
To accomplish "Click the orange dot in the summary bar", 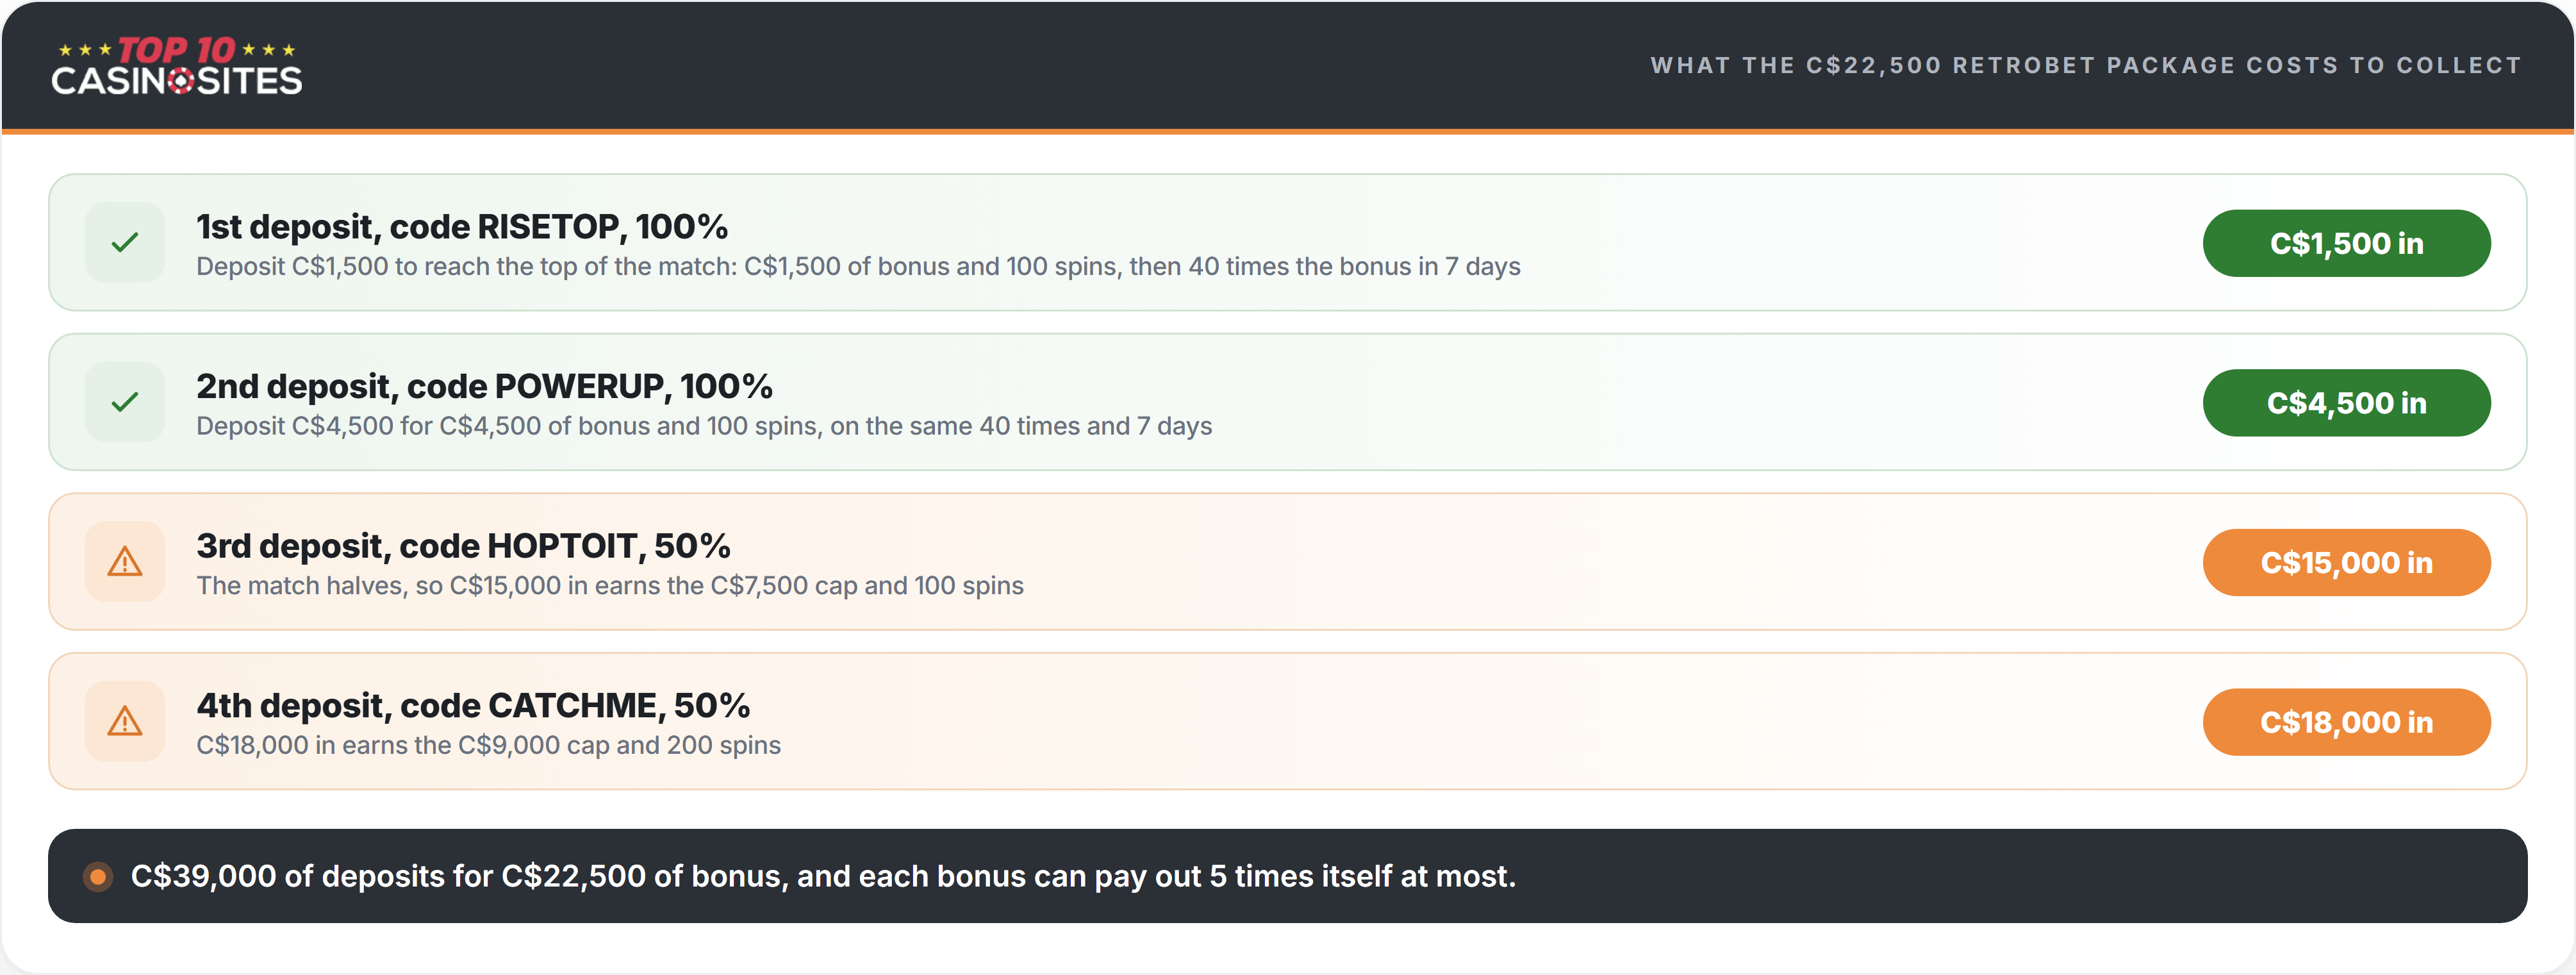I will tap(98, 877).
